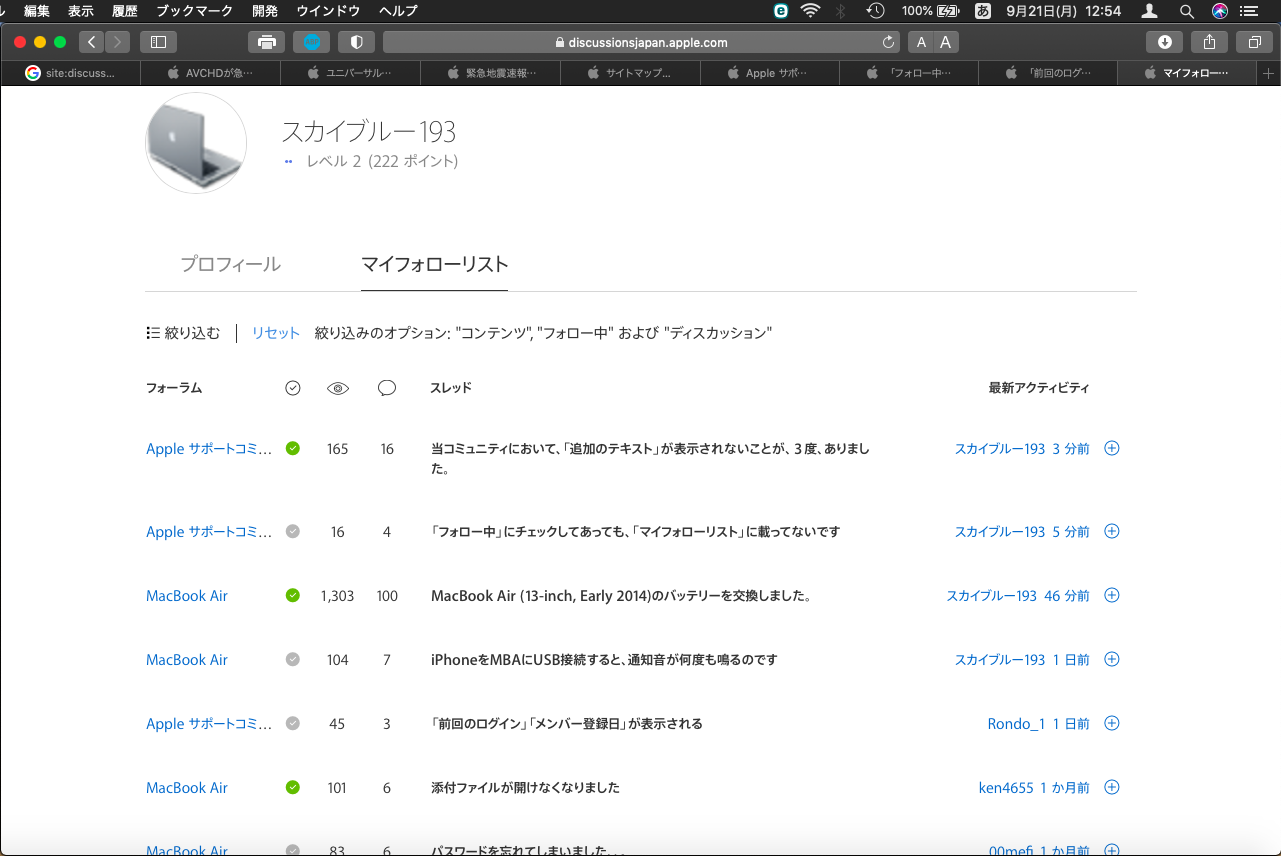Open thread 添付ファイルが開けなくなりました
This screenshot has height=856, width=1281.
tap(525, 787)
